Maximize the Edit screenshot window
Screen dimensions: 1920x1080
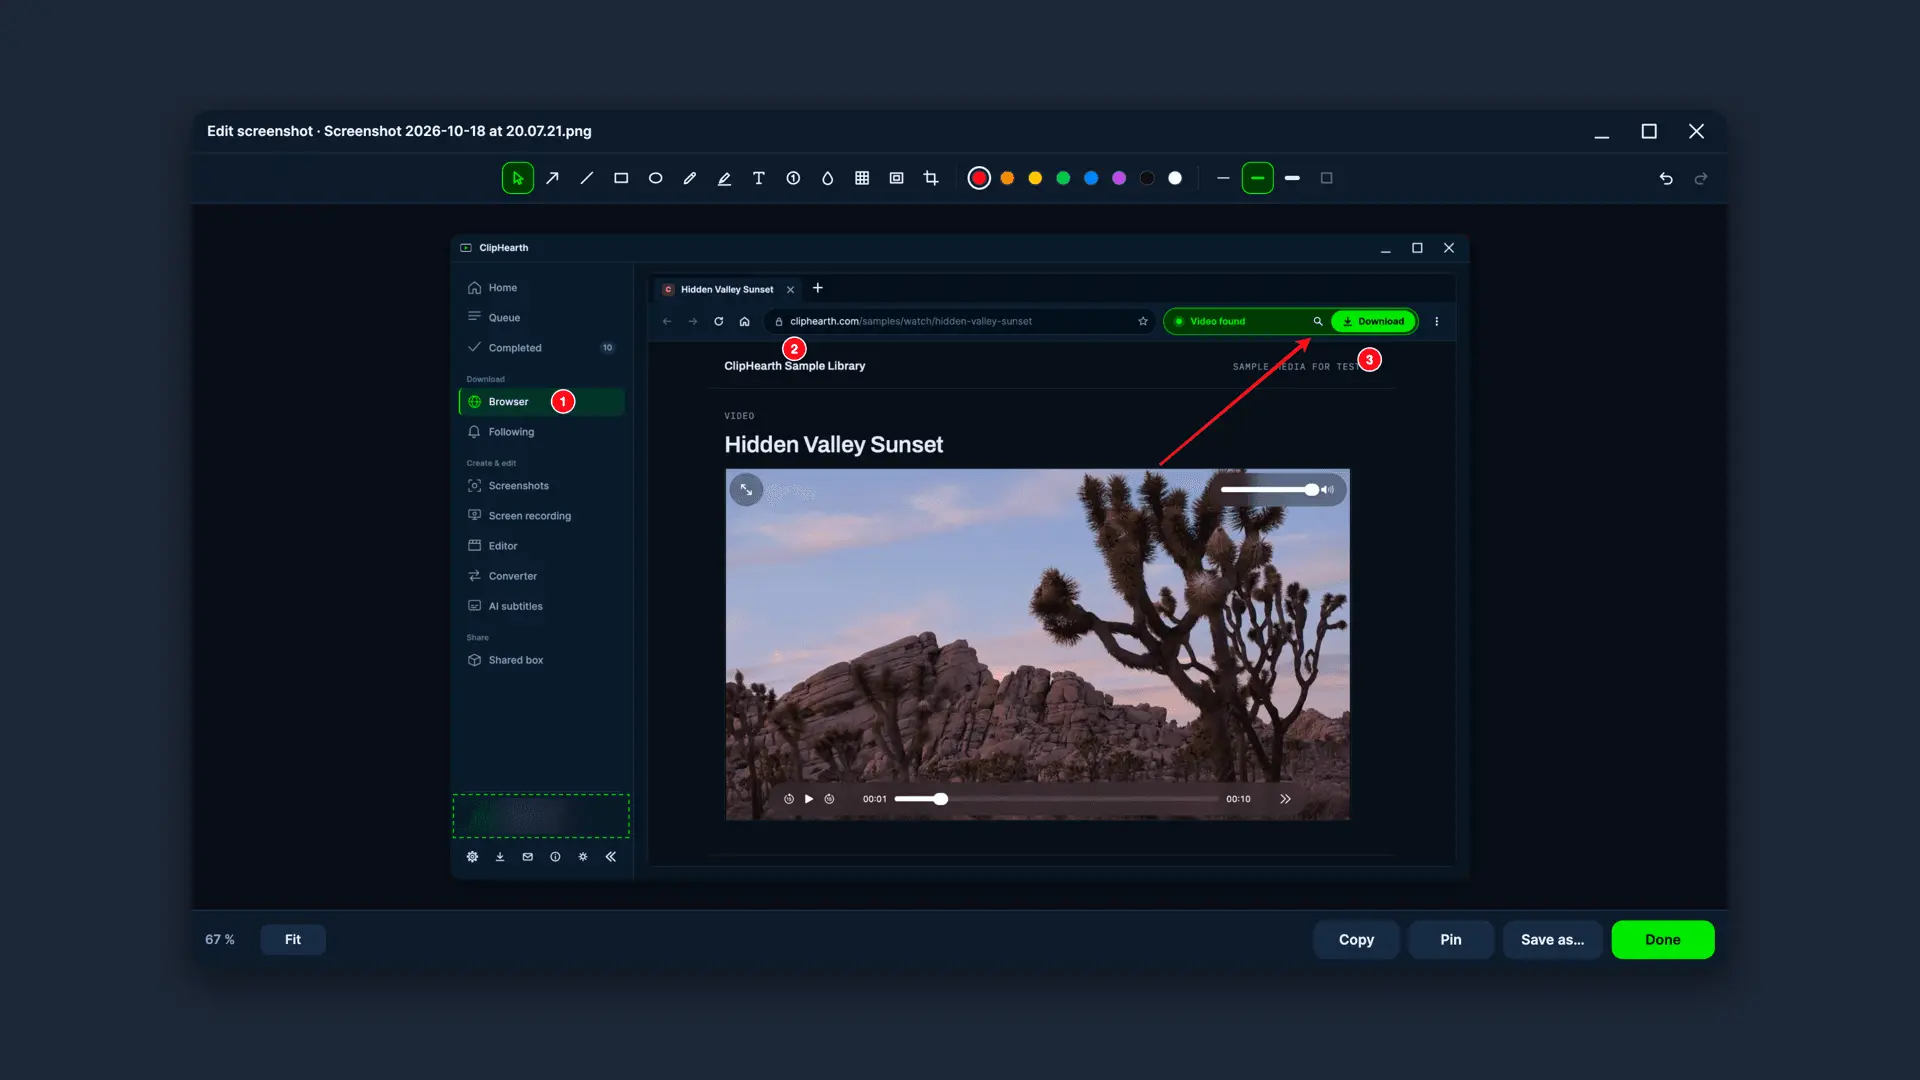click(x=1649, y=131)
